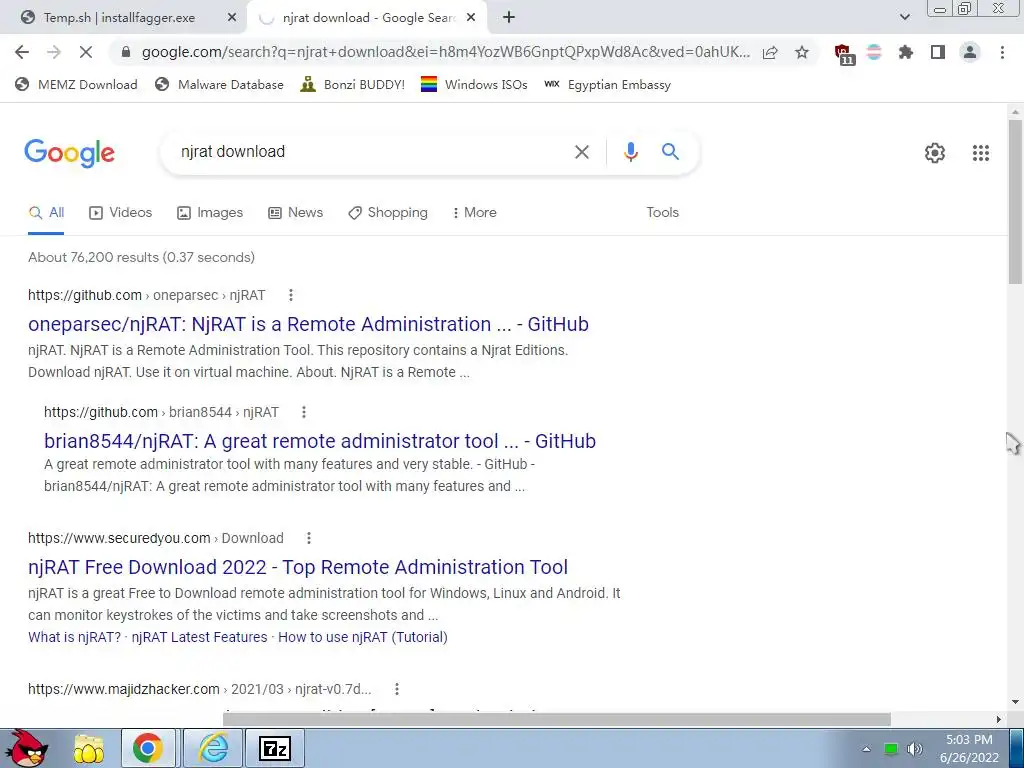
Task: Stop loading the page
Action: pos(86,52)
